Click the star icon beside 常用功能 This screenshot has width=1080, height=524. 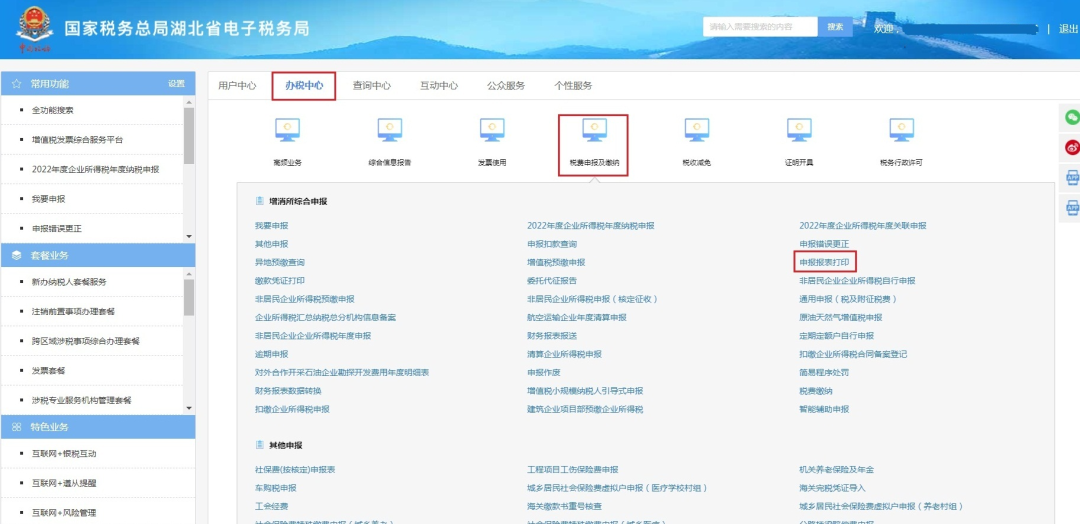point(17,84)
